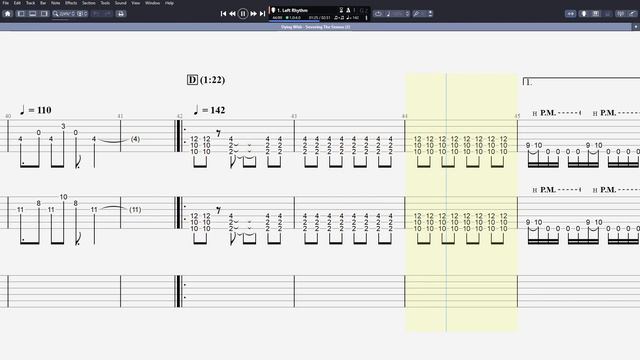Show the keyboard view

tap(596, 13)
